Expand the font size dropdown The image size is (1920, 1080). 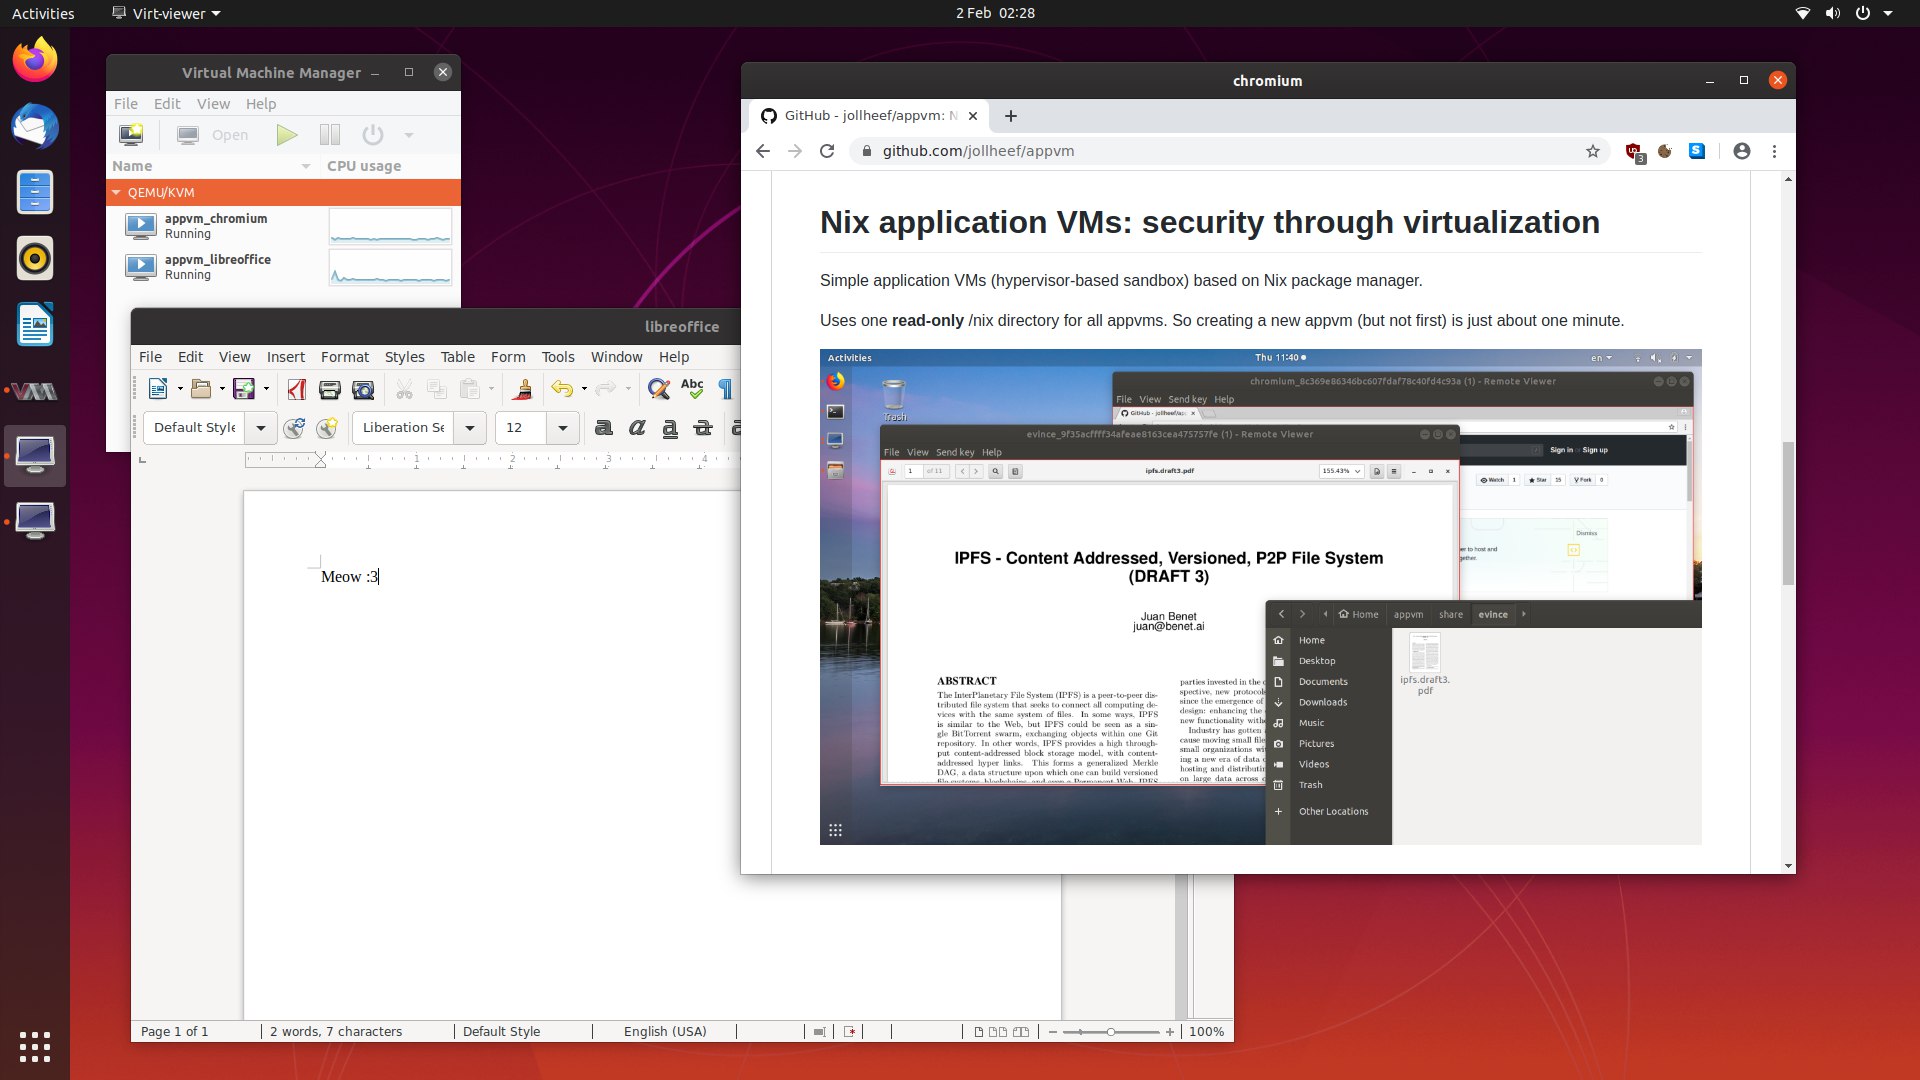click(x=563, y=428)
